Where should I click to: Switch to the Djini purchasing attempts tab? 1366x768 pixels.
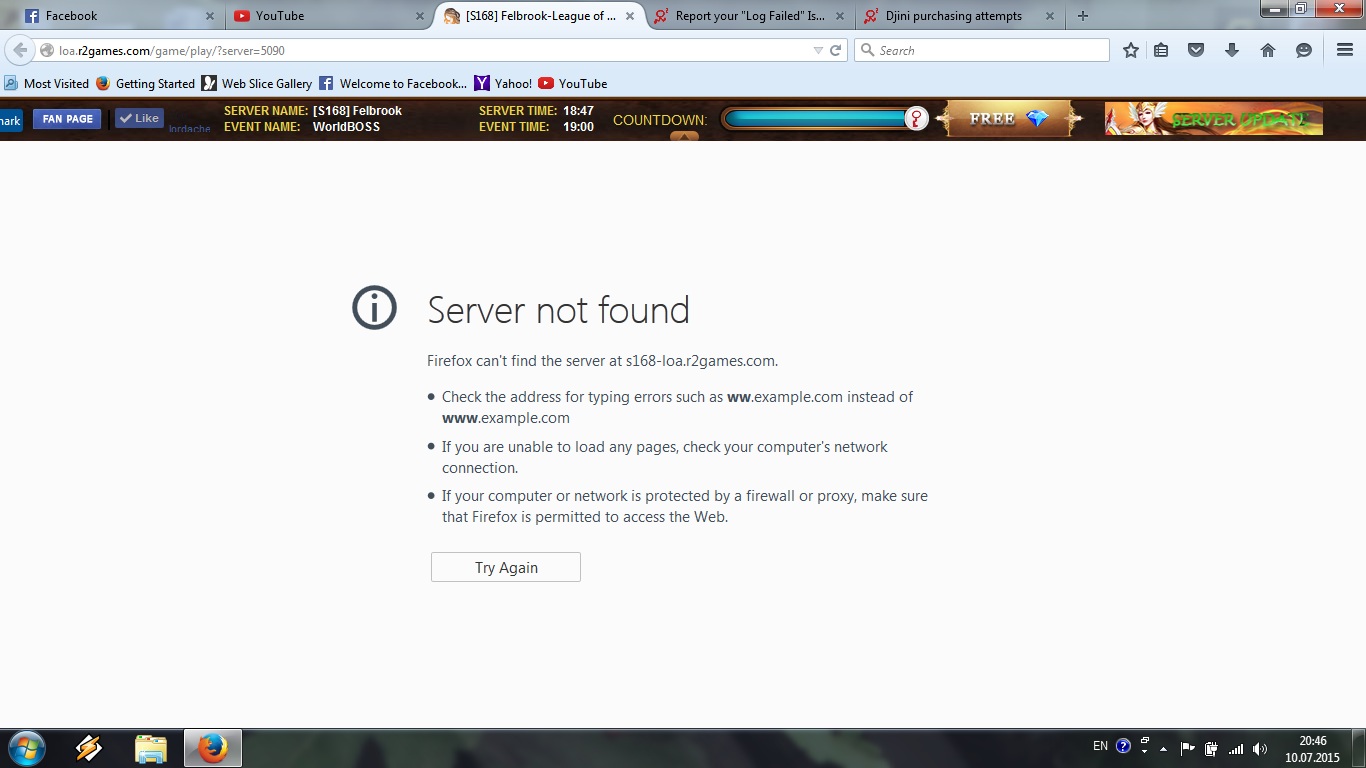click(953, 16)
